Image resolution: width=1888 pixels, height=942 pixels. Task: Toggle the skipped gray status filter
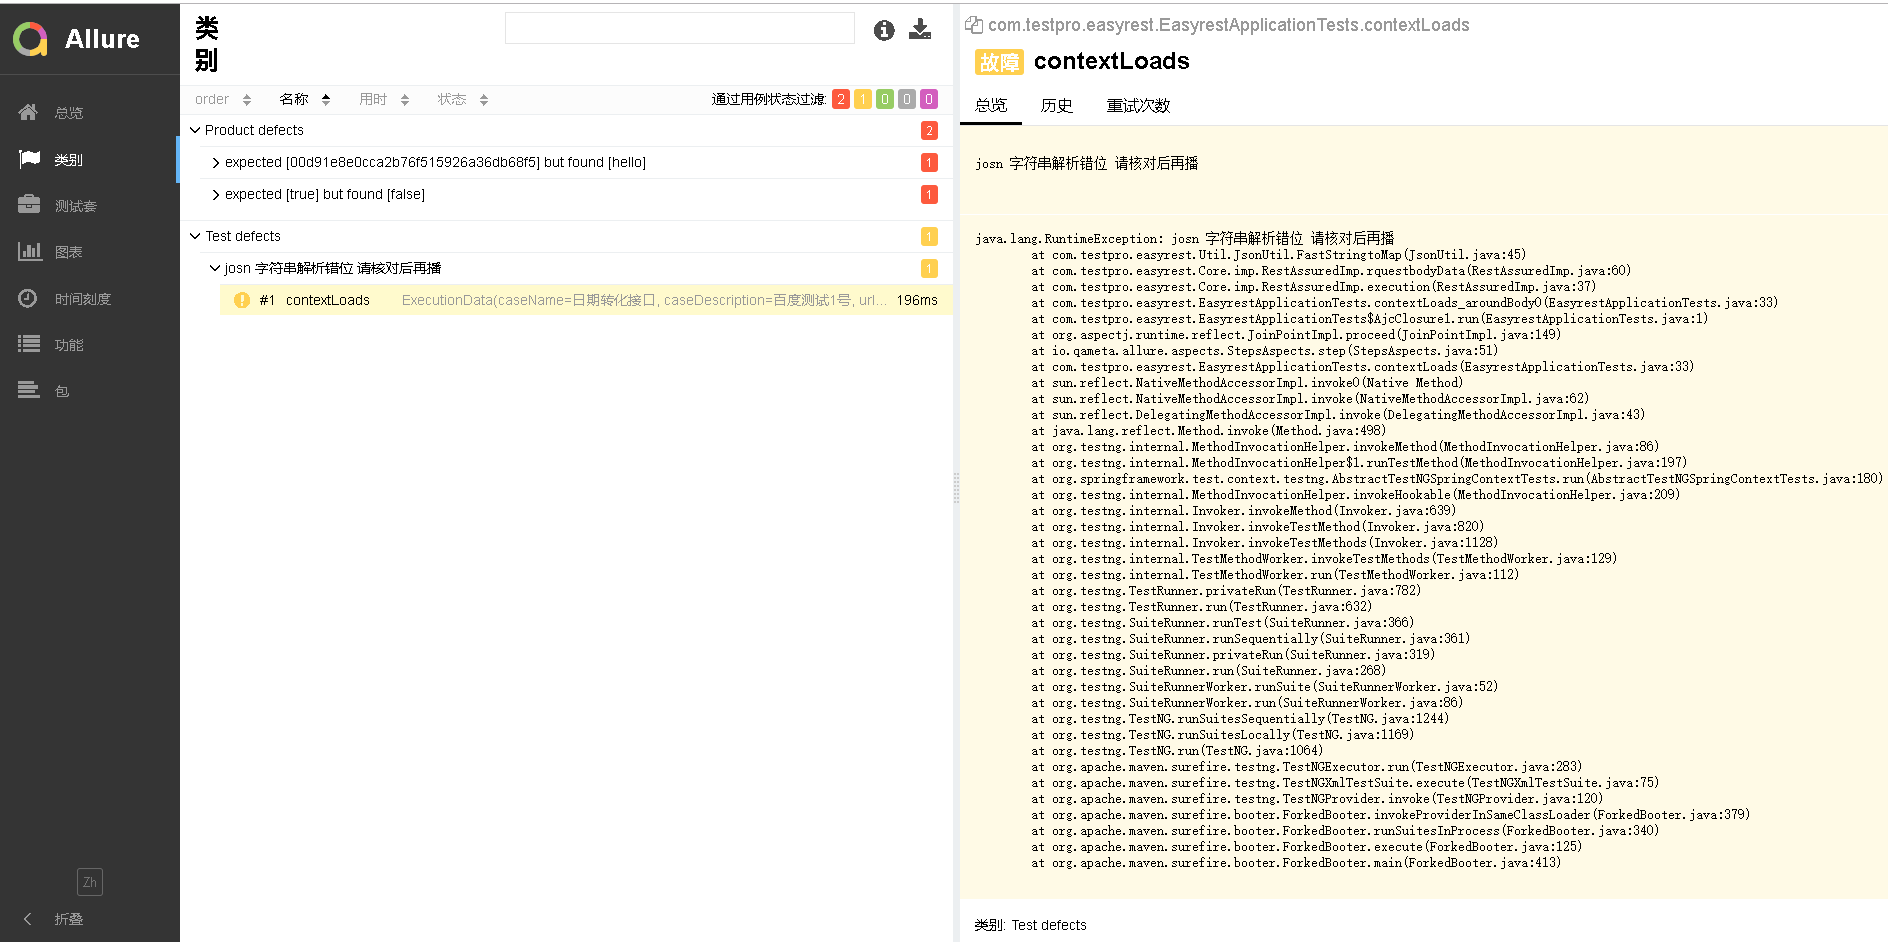(907, 99)
